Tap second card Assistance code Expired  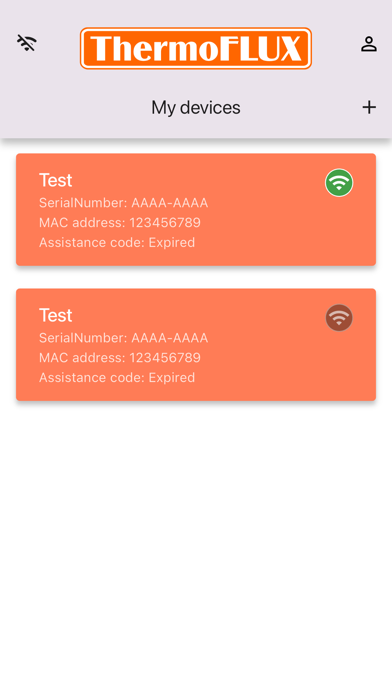[x=117, y=377]
